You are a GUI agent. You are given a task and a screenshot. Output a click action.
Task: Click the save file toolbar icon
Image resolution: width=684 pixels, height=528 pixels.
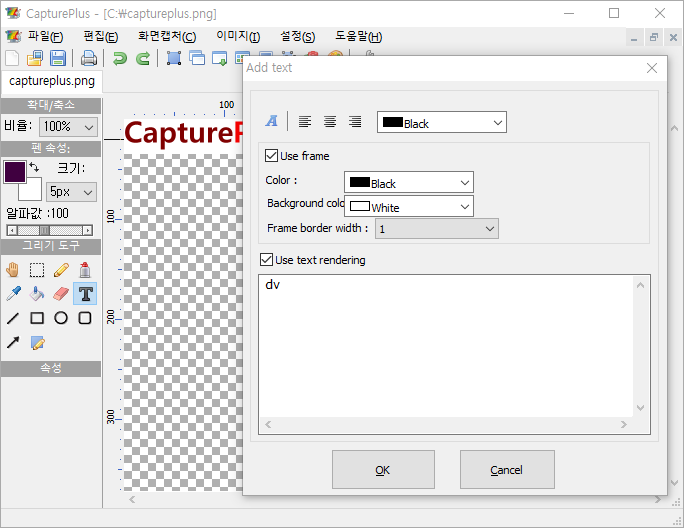click(58, 58)
